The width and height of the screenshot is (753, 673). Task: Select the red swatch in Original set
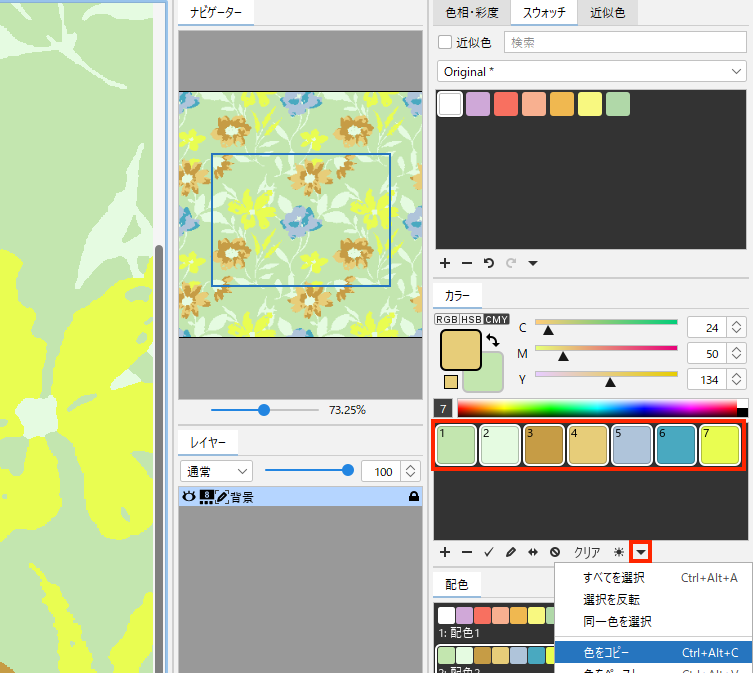[506, 104]
